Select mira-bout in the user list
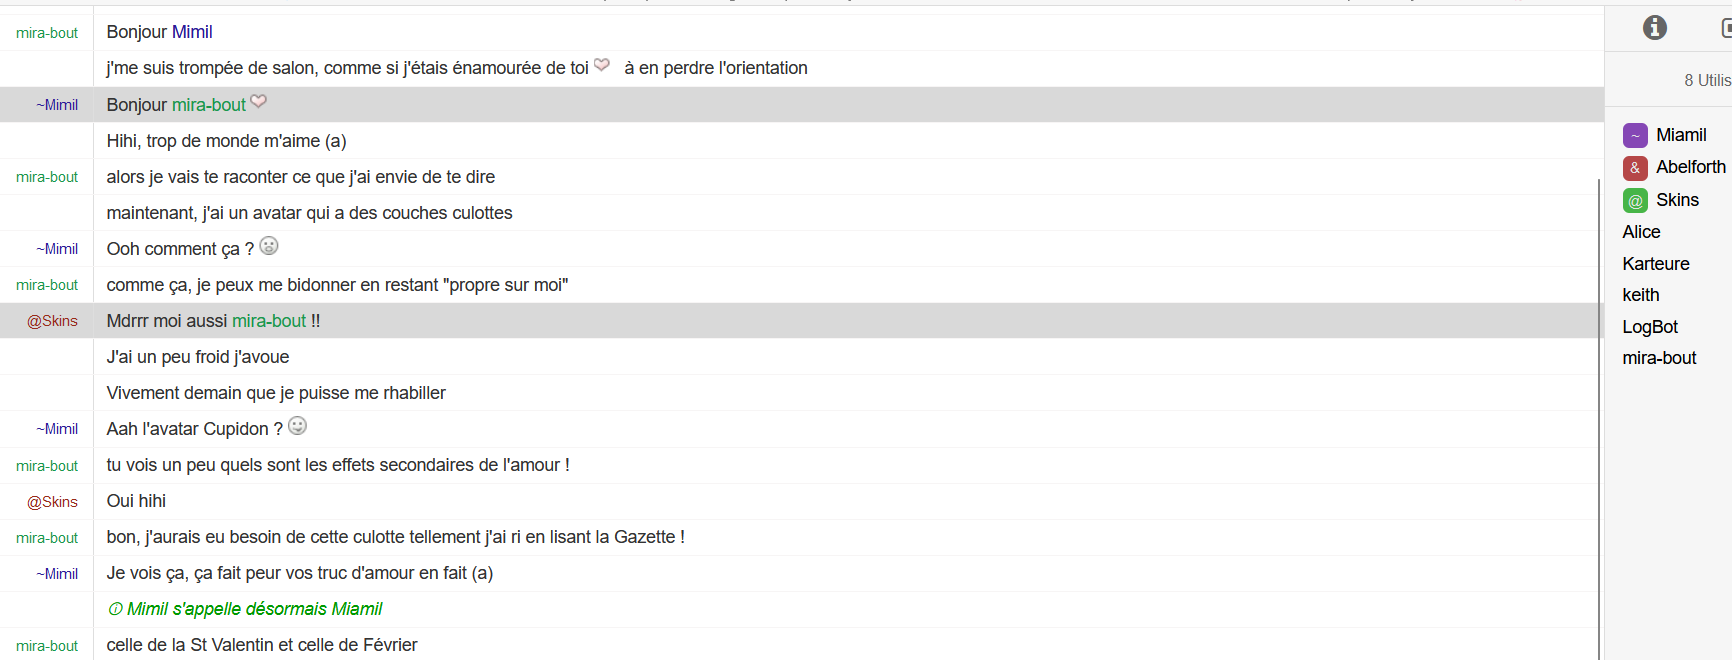Viewport: 1732px width, 660px height. tap(1659, 358)
